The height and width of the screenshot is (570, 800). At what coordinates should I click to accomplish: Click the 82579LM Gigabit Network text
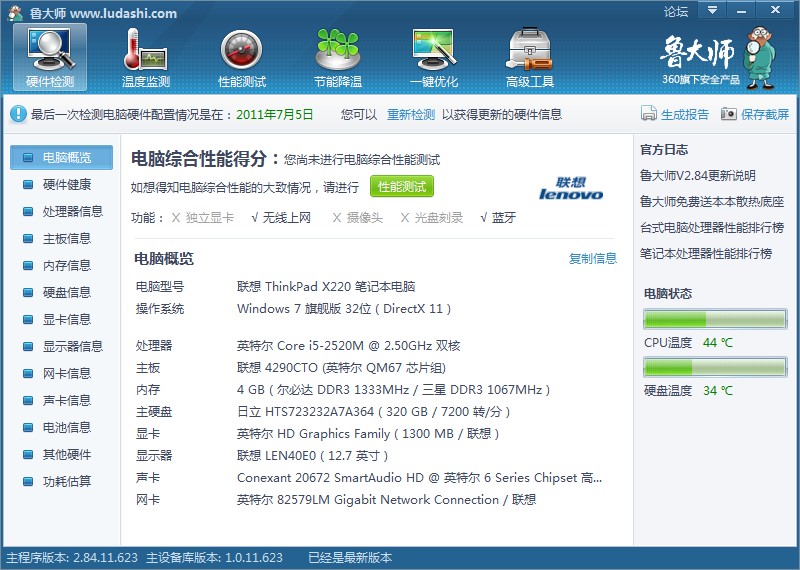[386, 500]
